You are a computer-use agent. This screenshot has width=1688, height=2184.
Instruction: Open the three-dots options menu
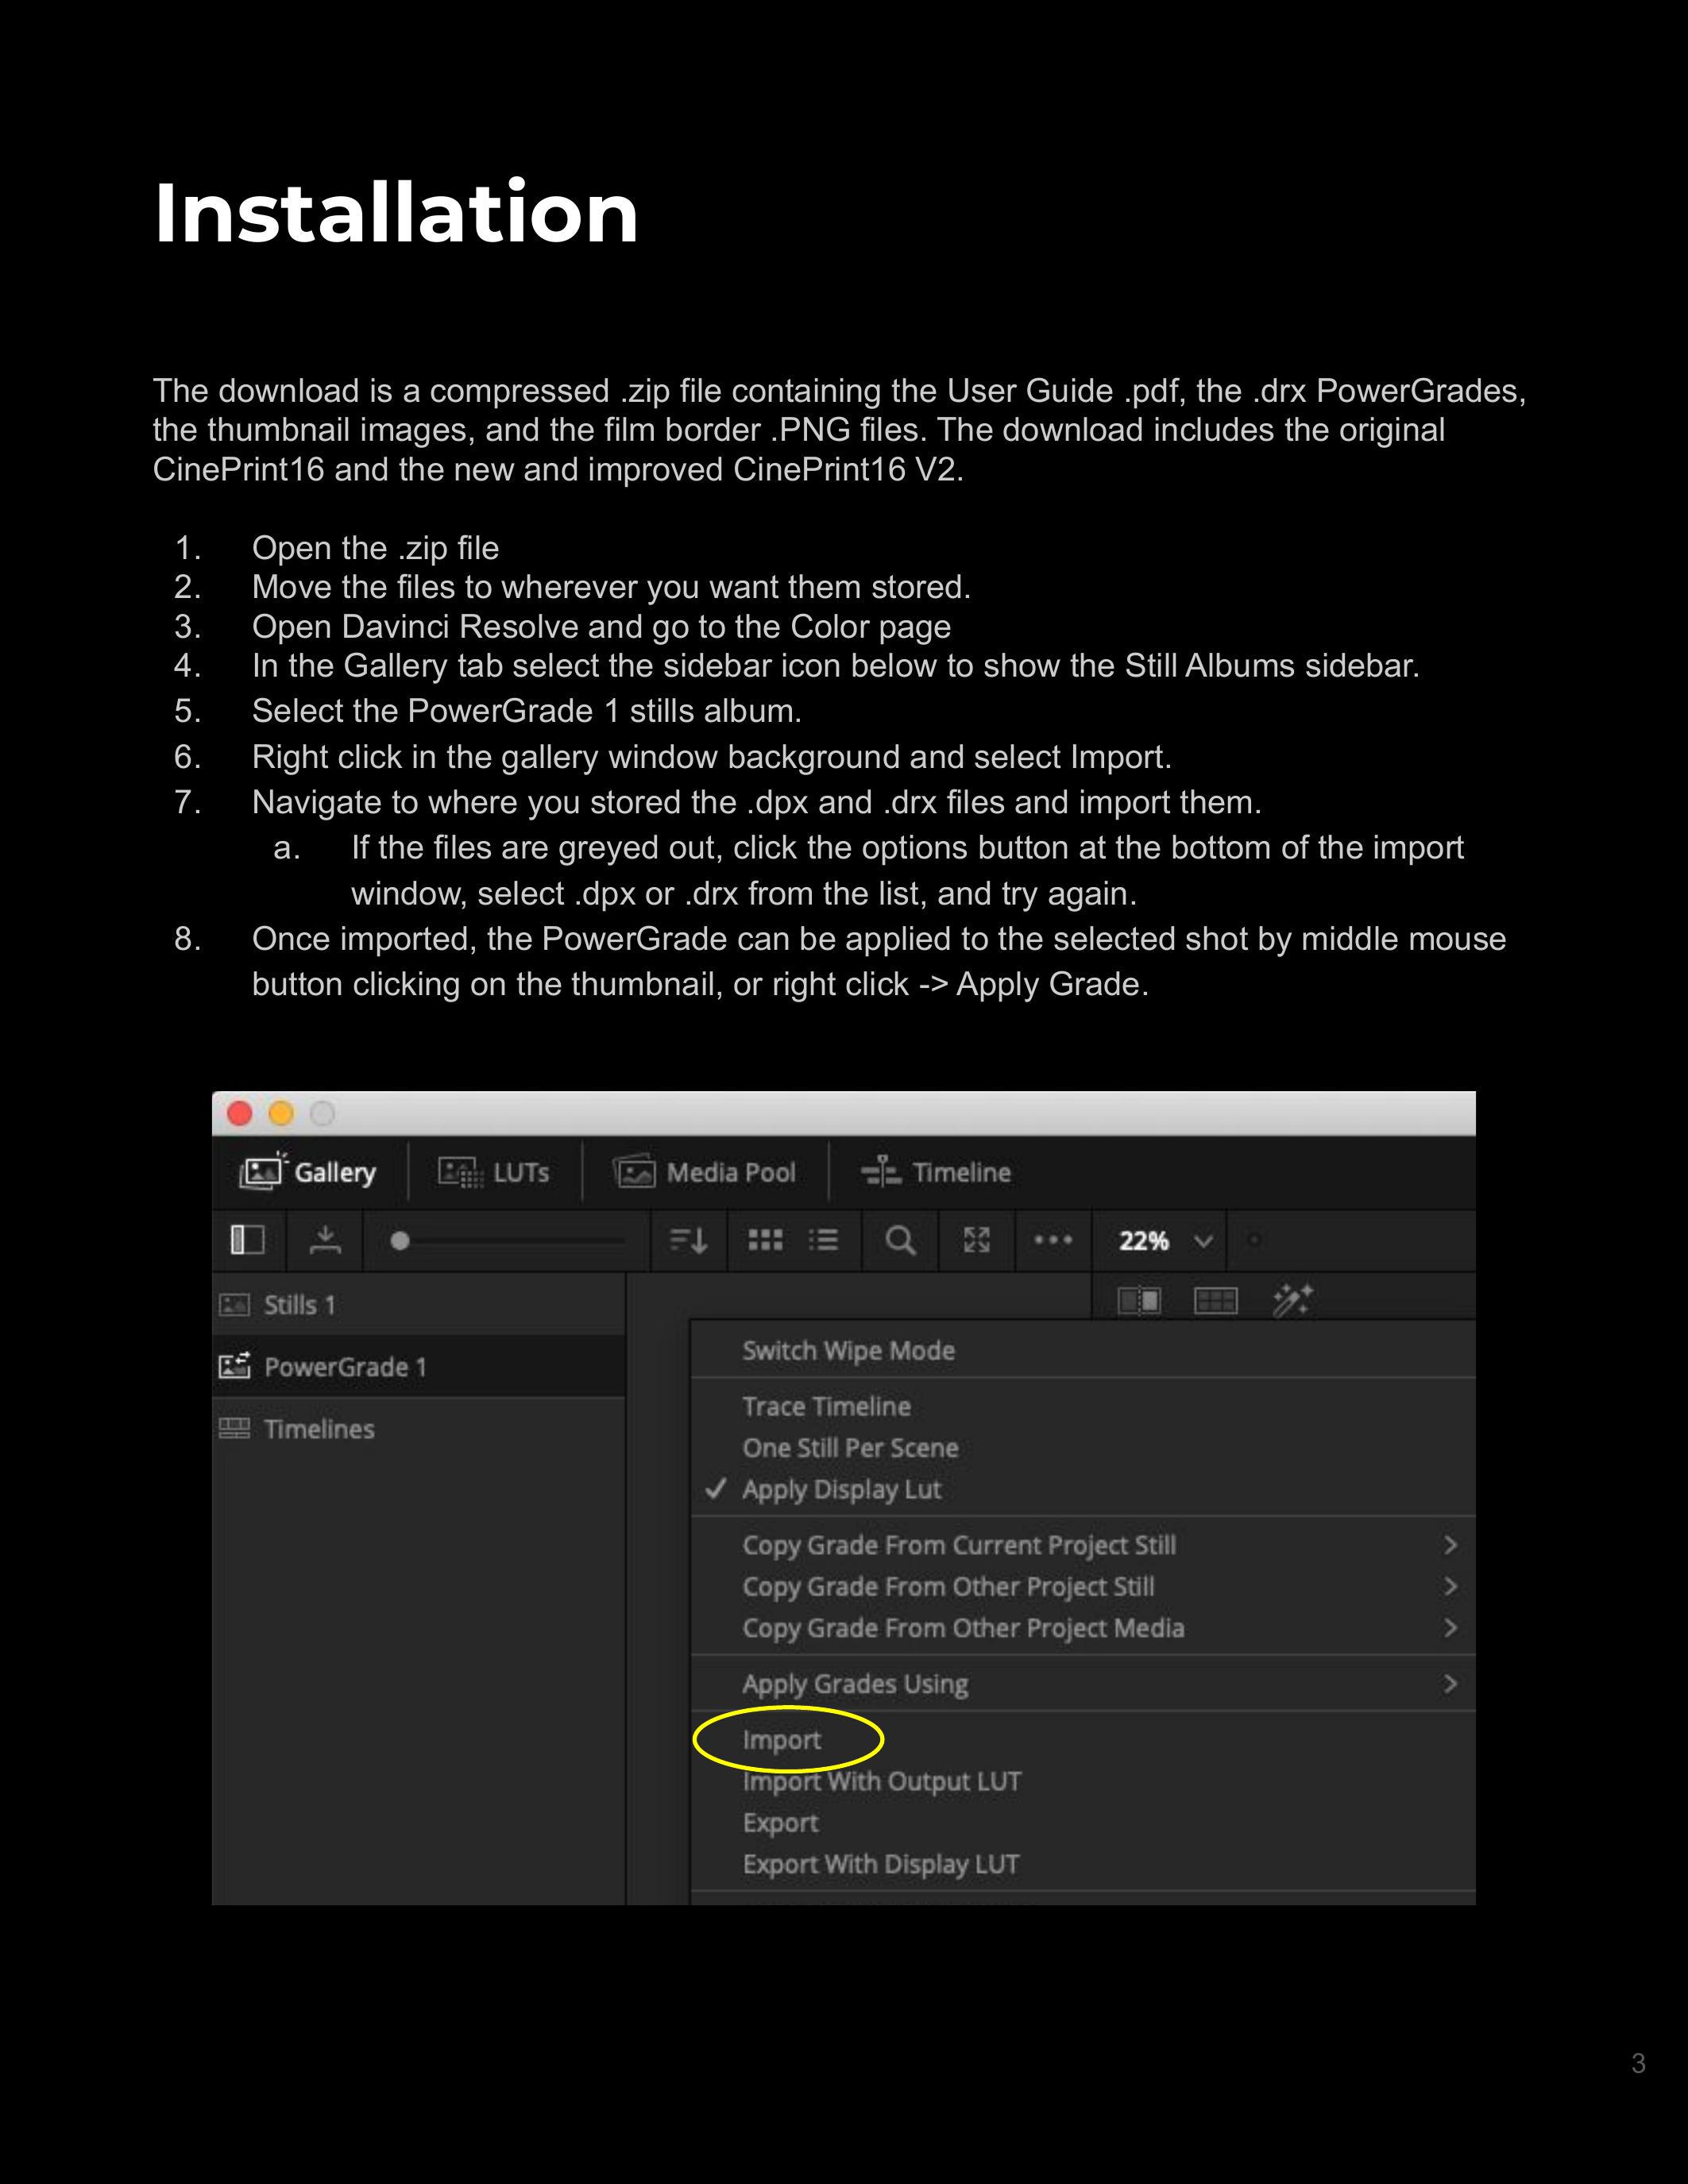pyautogui.click(x=1053, y=1240)
